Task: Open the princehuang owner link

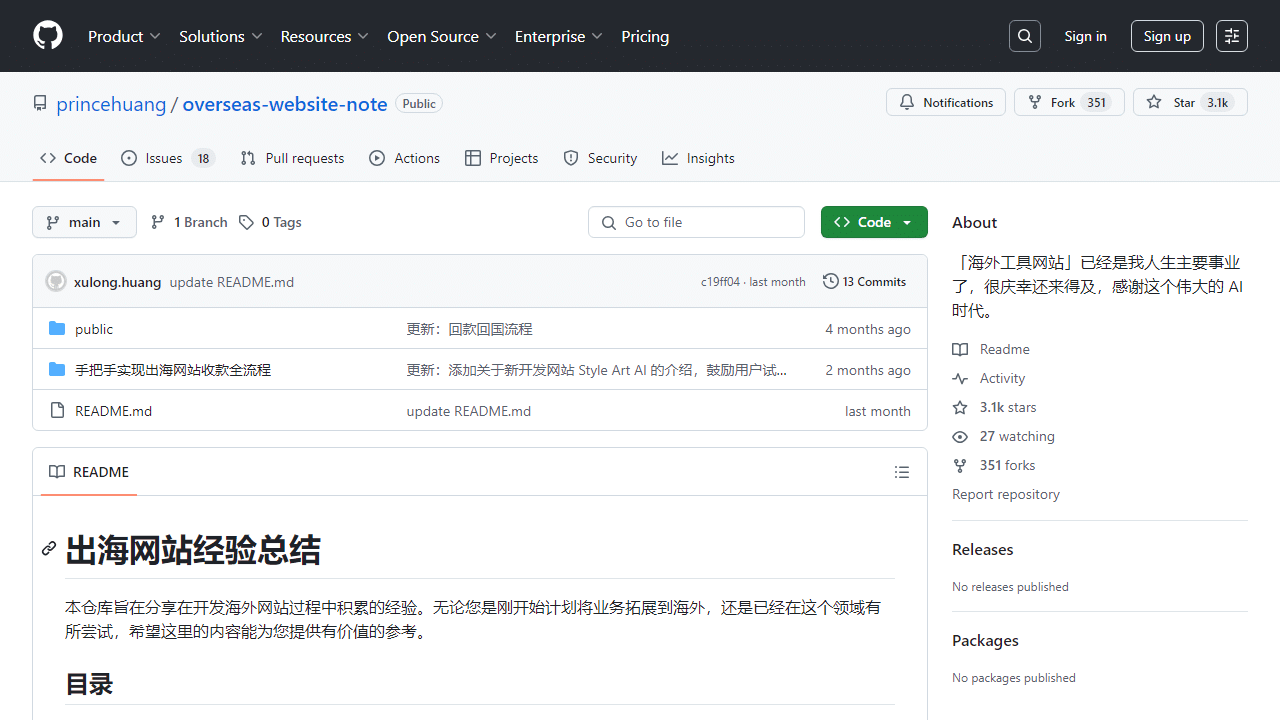Action: [111, 104]
